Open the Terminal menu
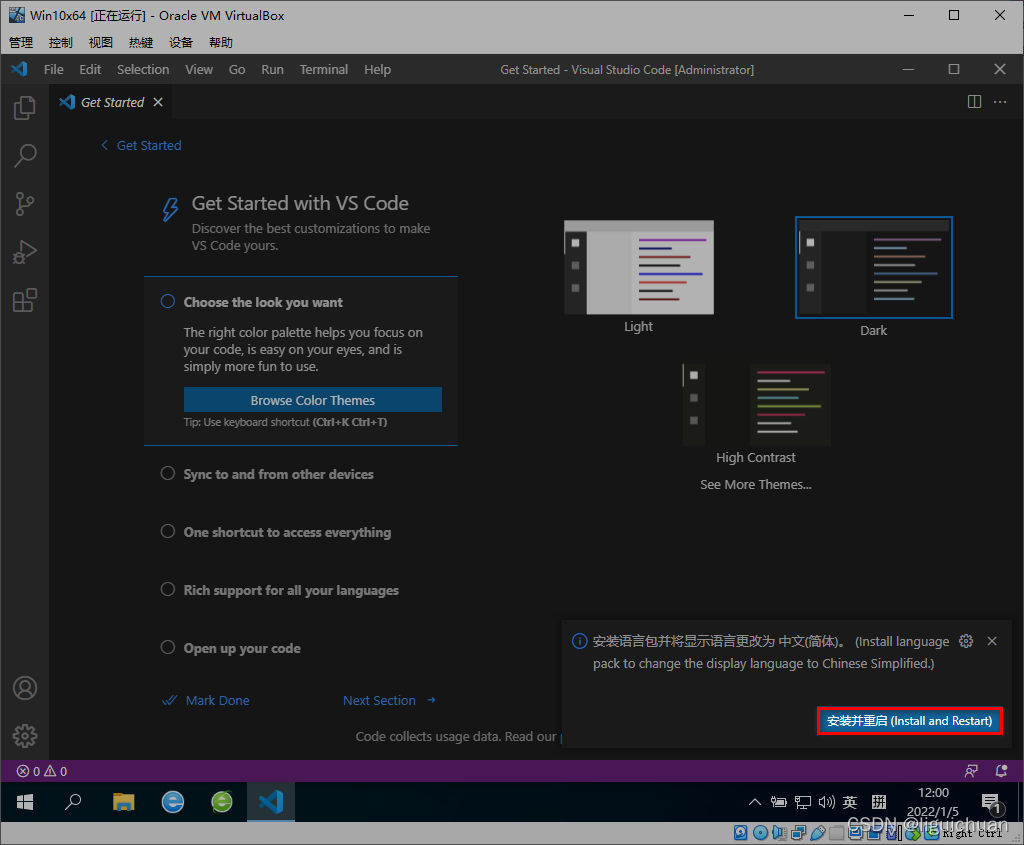 [x=324, y=69]
